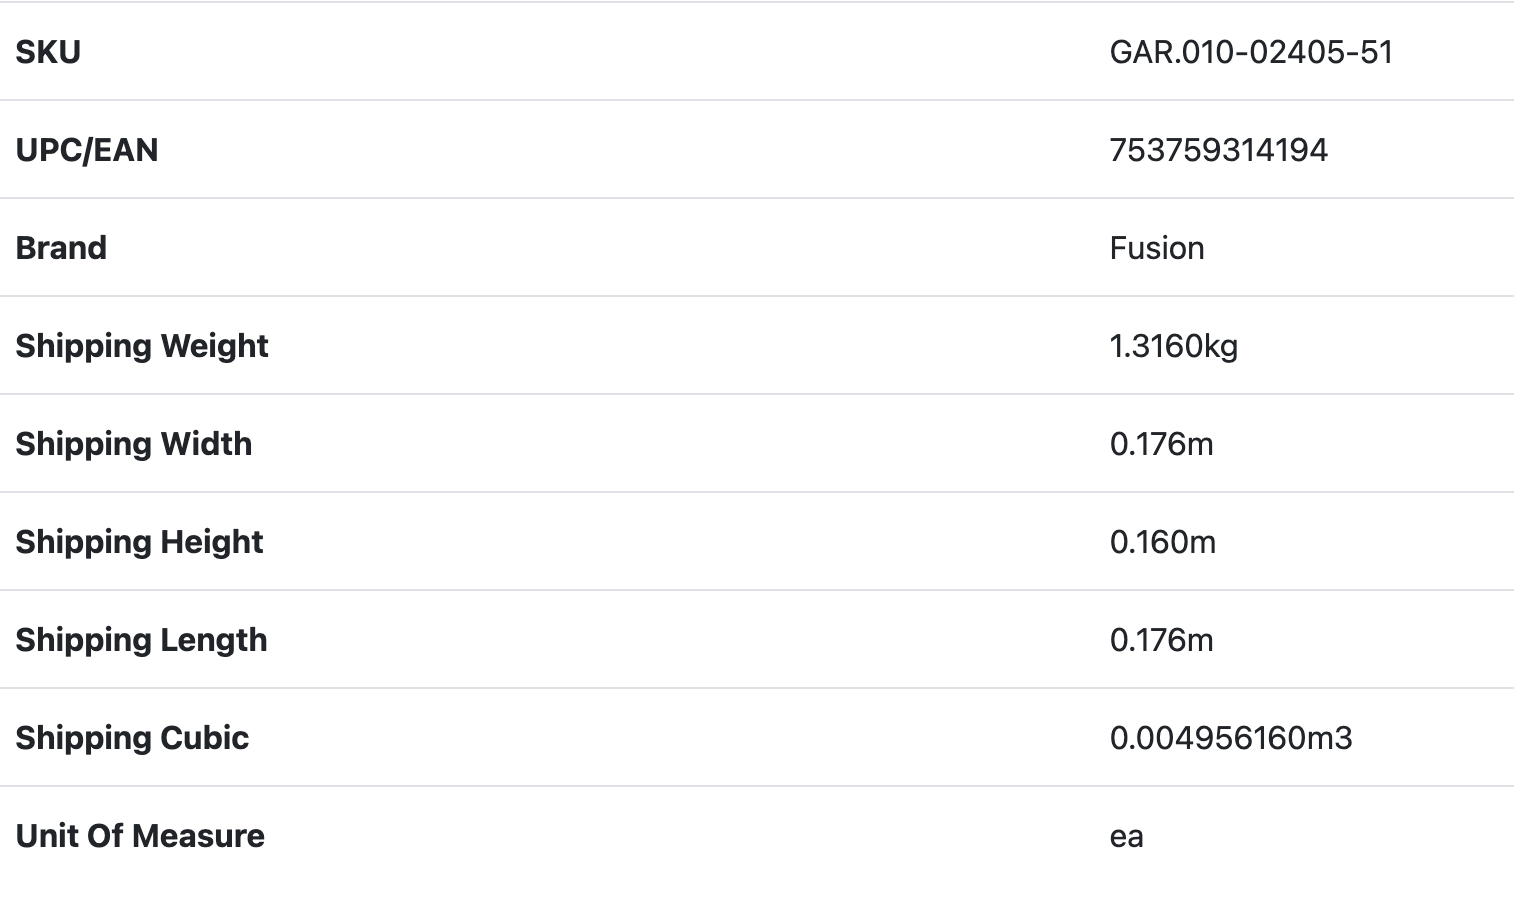Click the 0.160m height value

[x=1162, y=542]
